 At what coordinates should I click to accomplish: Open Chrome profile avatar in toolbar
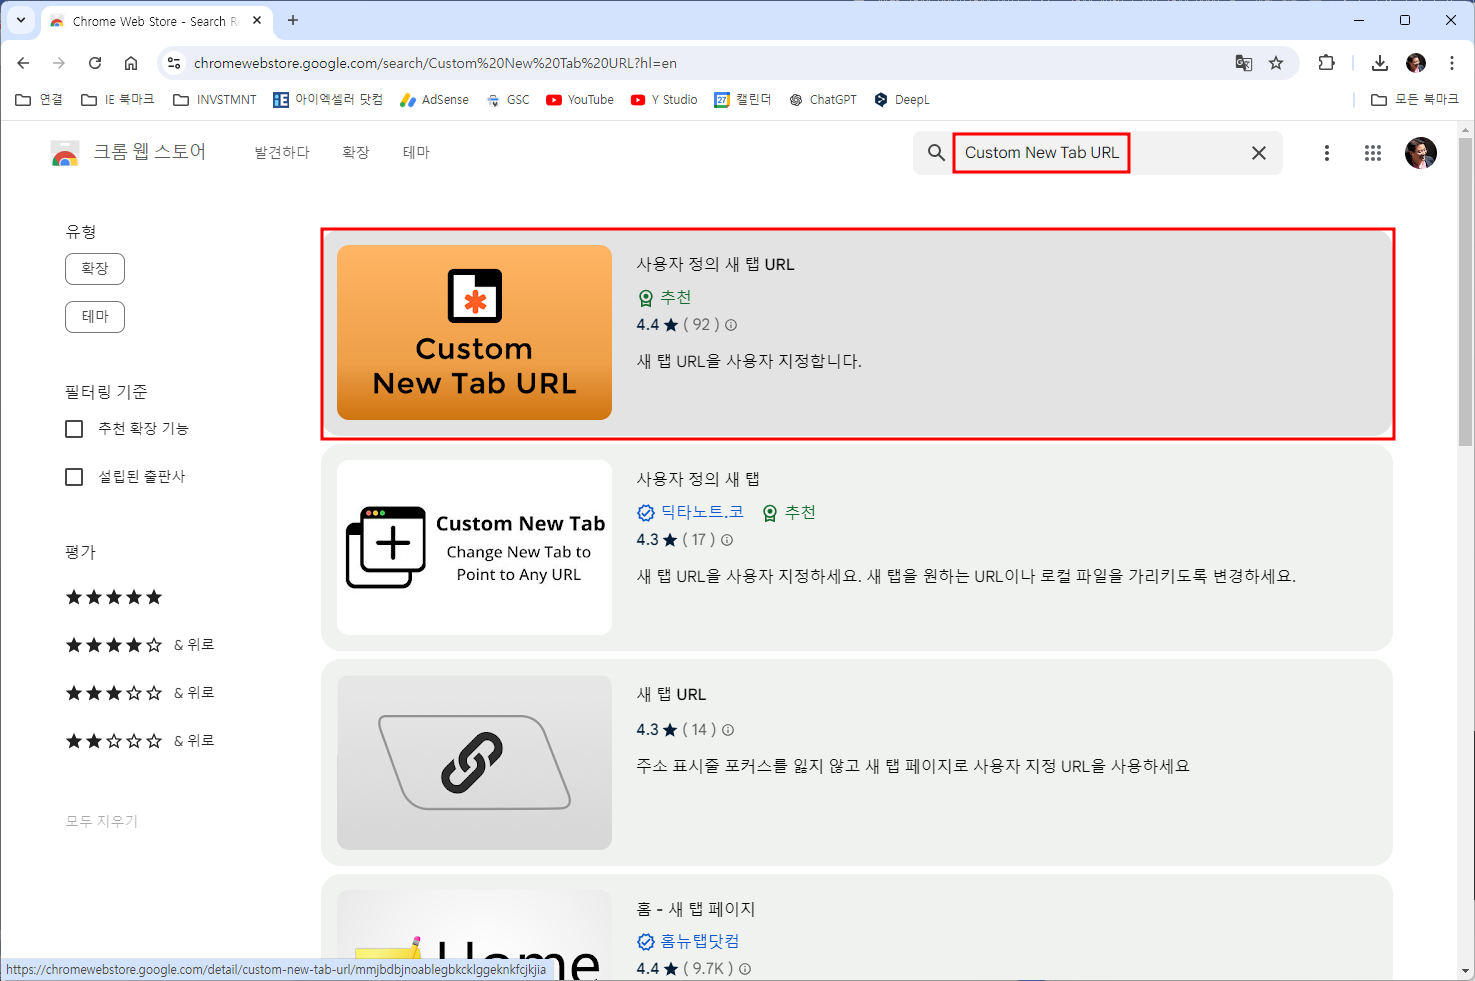[x=1416, y=63]
